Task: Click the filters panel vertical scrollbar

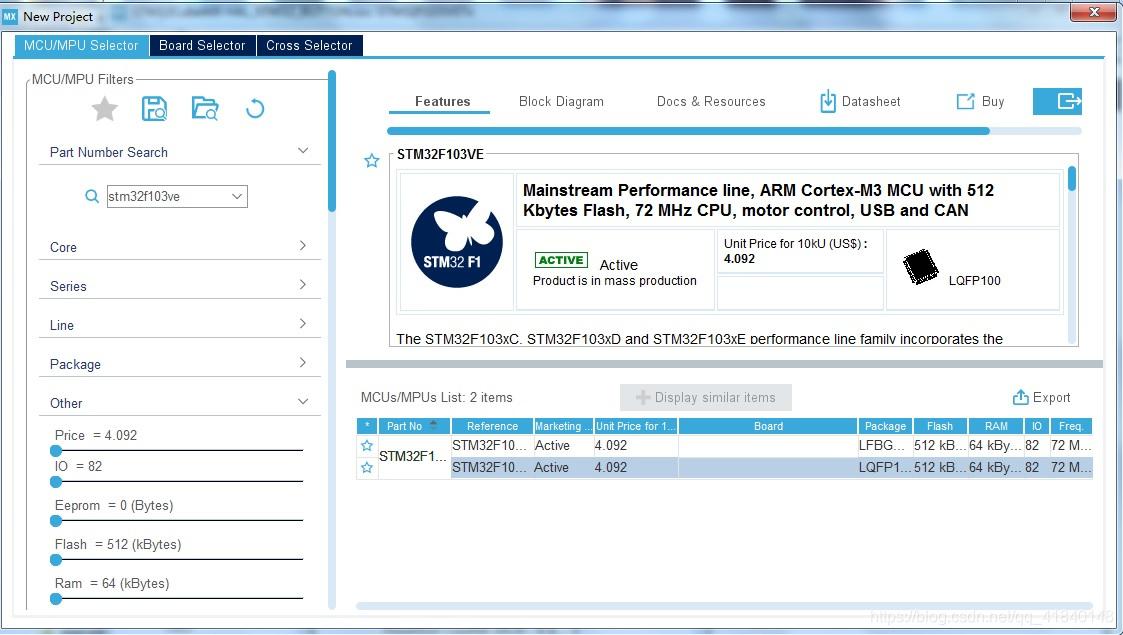Action: [x=332, y=141]
